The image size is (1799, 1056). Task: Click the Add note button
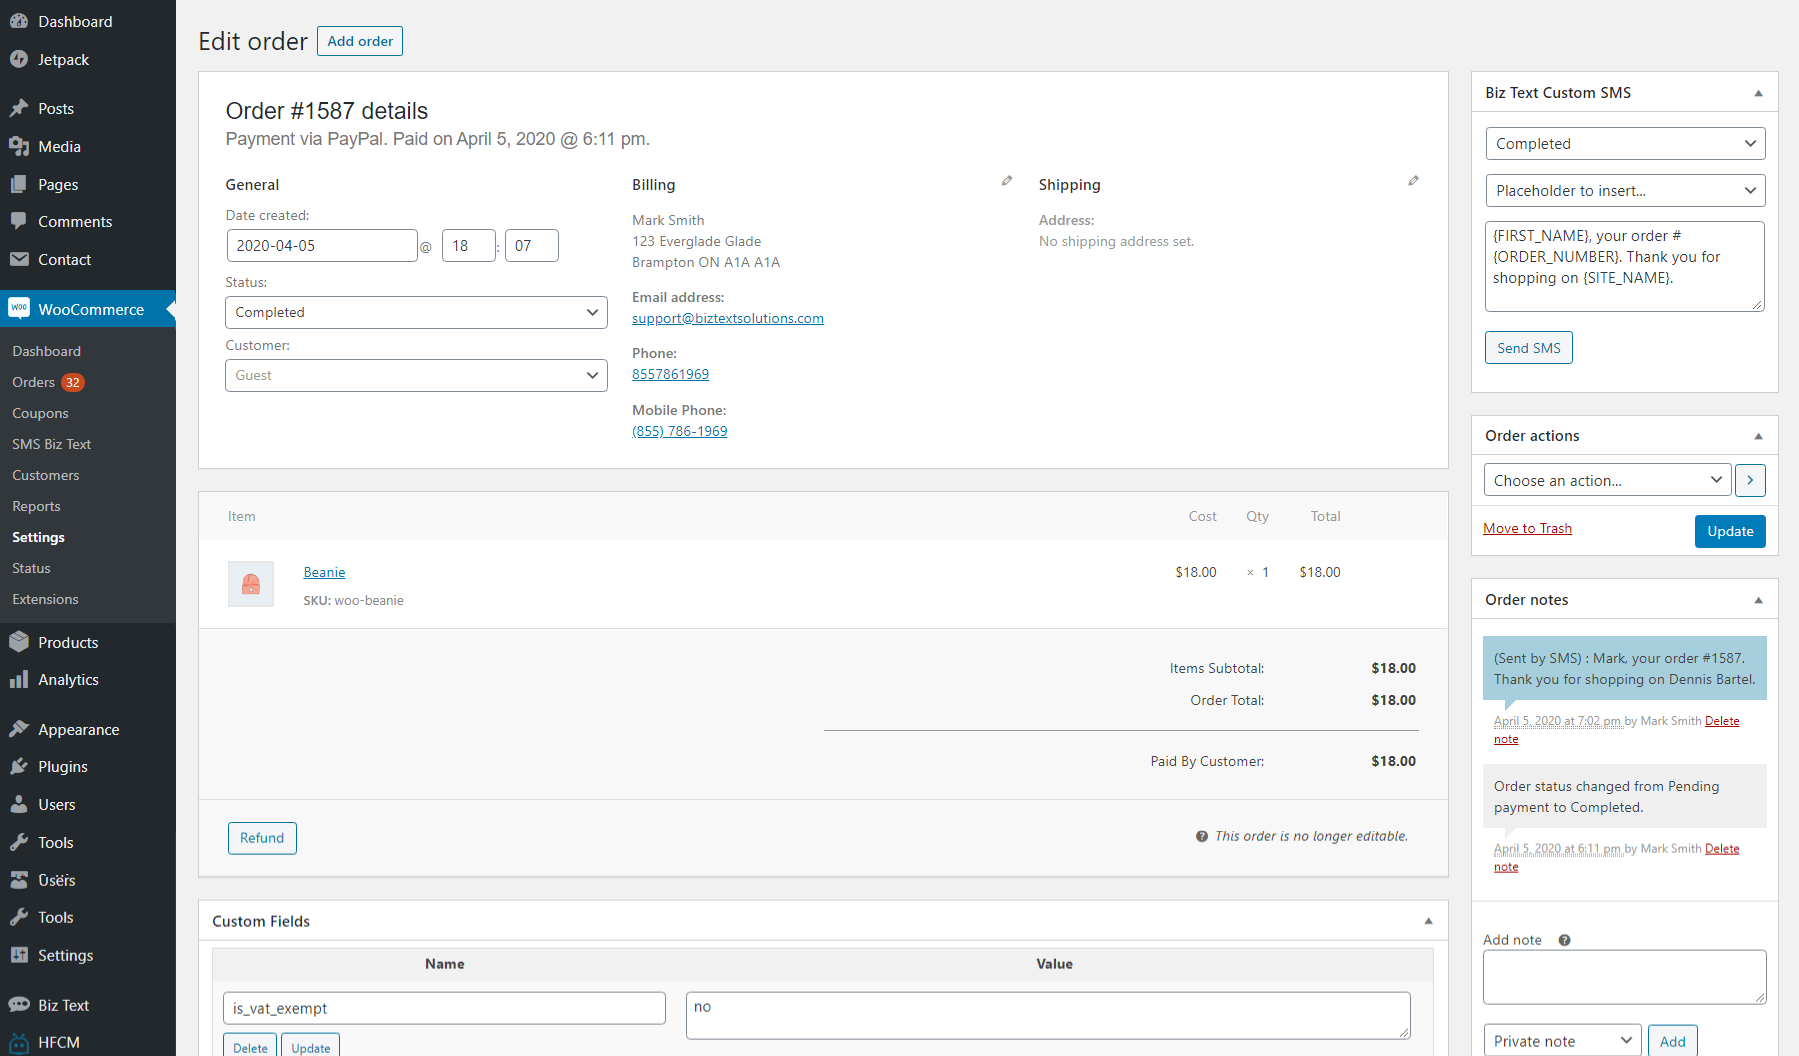1673,1041
